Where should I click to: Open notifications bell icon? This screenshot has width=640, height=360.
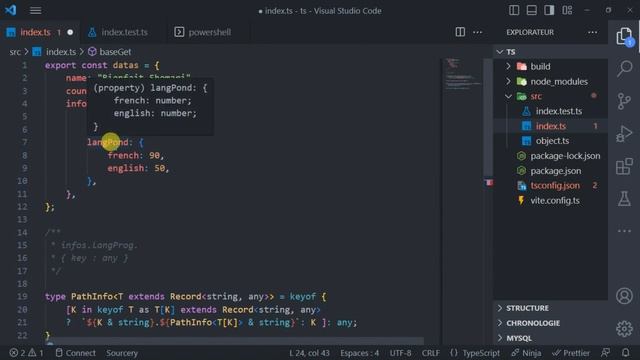coord(625,352)
